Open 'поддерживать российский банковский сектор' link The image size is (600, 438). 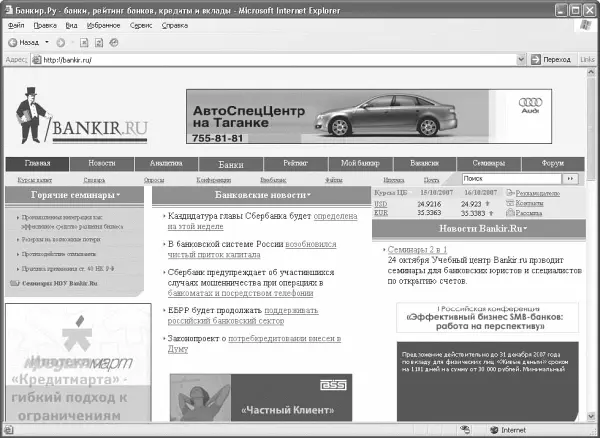coord(243,316)
